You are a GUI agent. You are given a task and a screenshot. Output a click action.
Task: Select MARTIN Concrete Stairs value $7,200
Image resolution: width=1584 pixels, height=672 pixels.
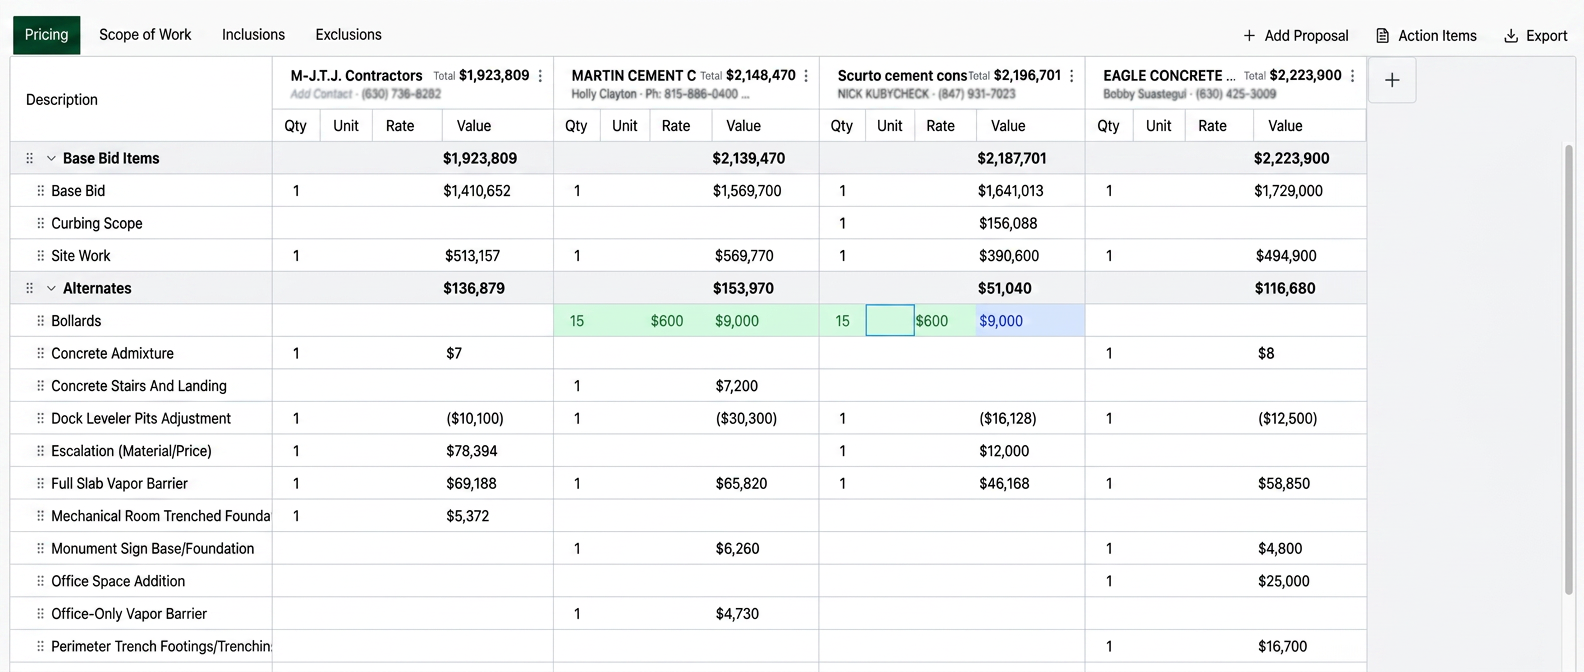coord(737,386)
